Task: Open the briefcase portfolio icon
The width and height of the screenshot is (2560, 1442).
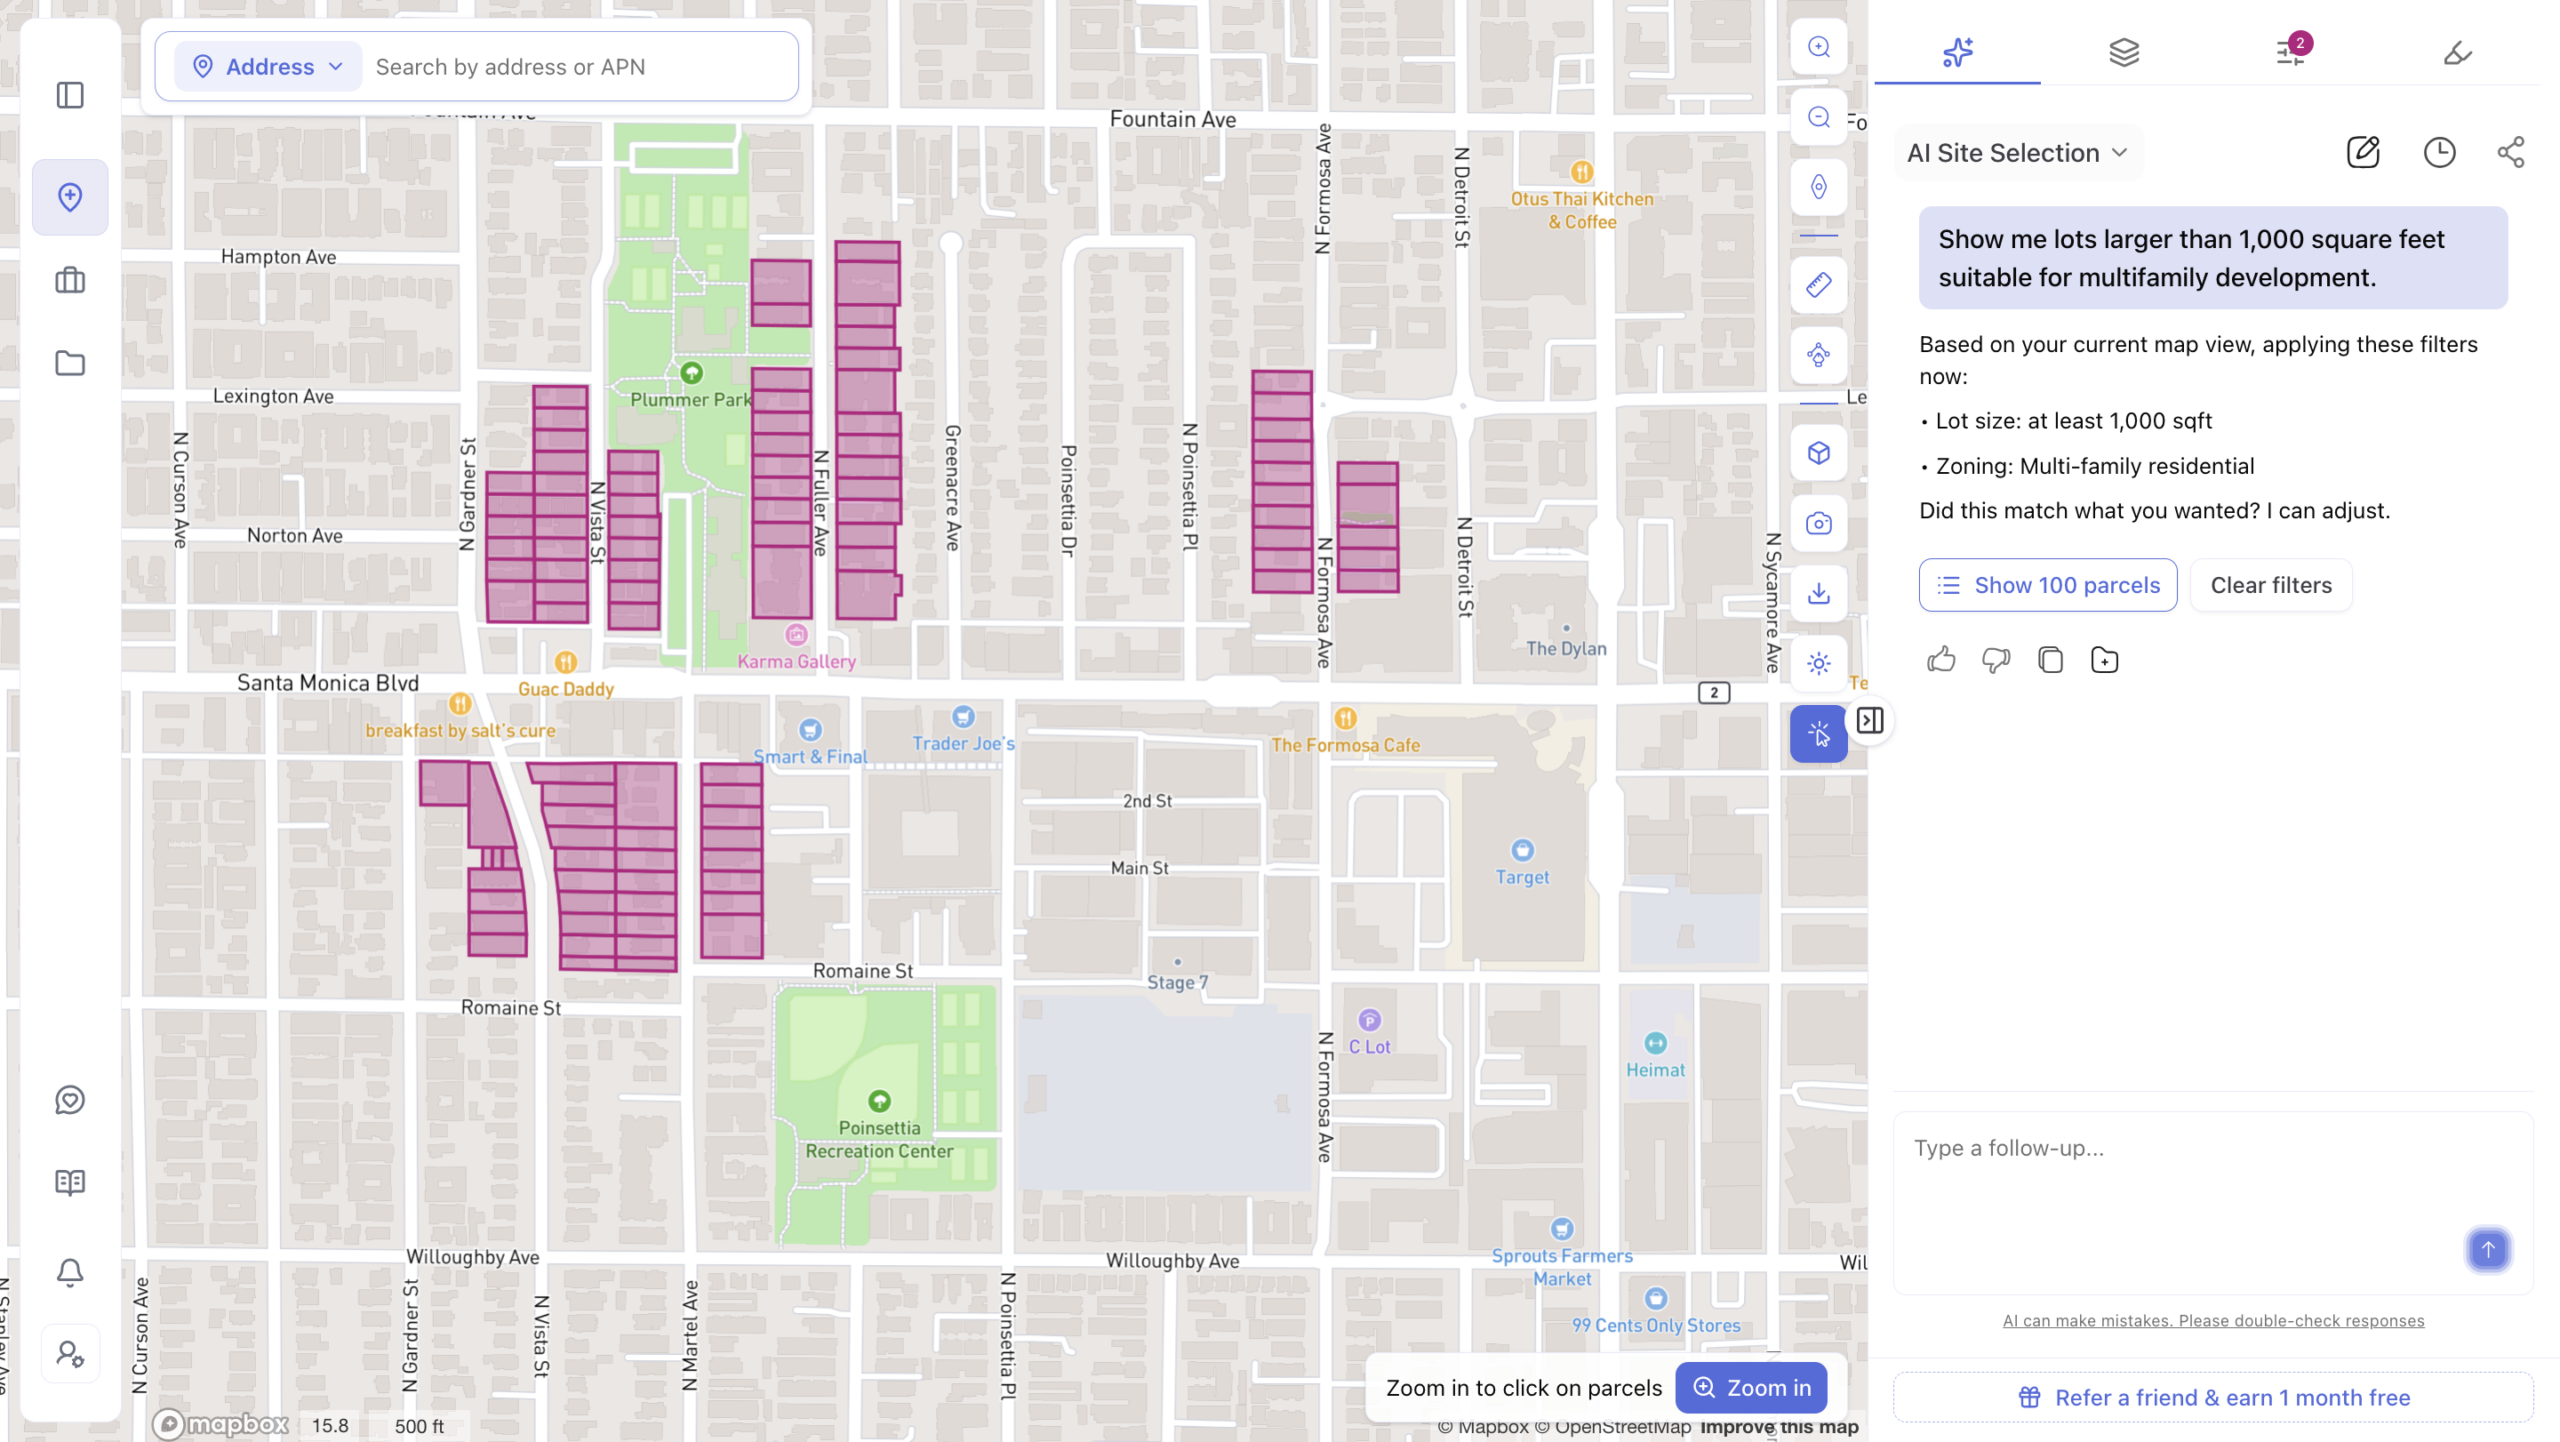Action: tap(70, 280)
